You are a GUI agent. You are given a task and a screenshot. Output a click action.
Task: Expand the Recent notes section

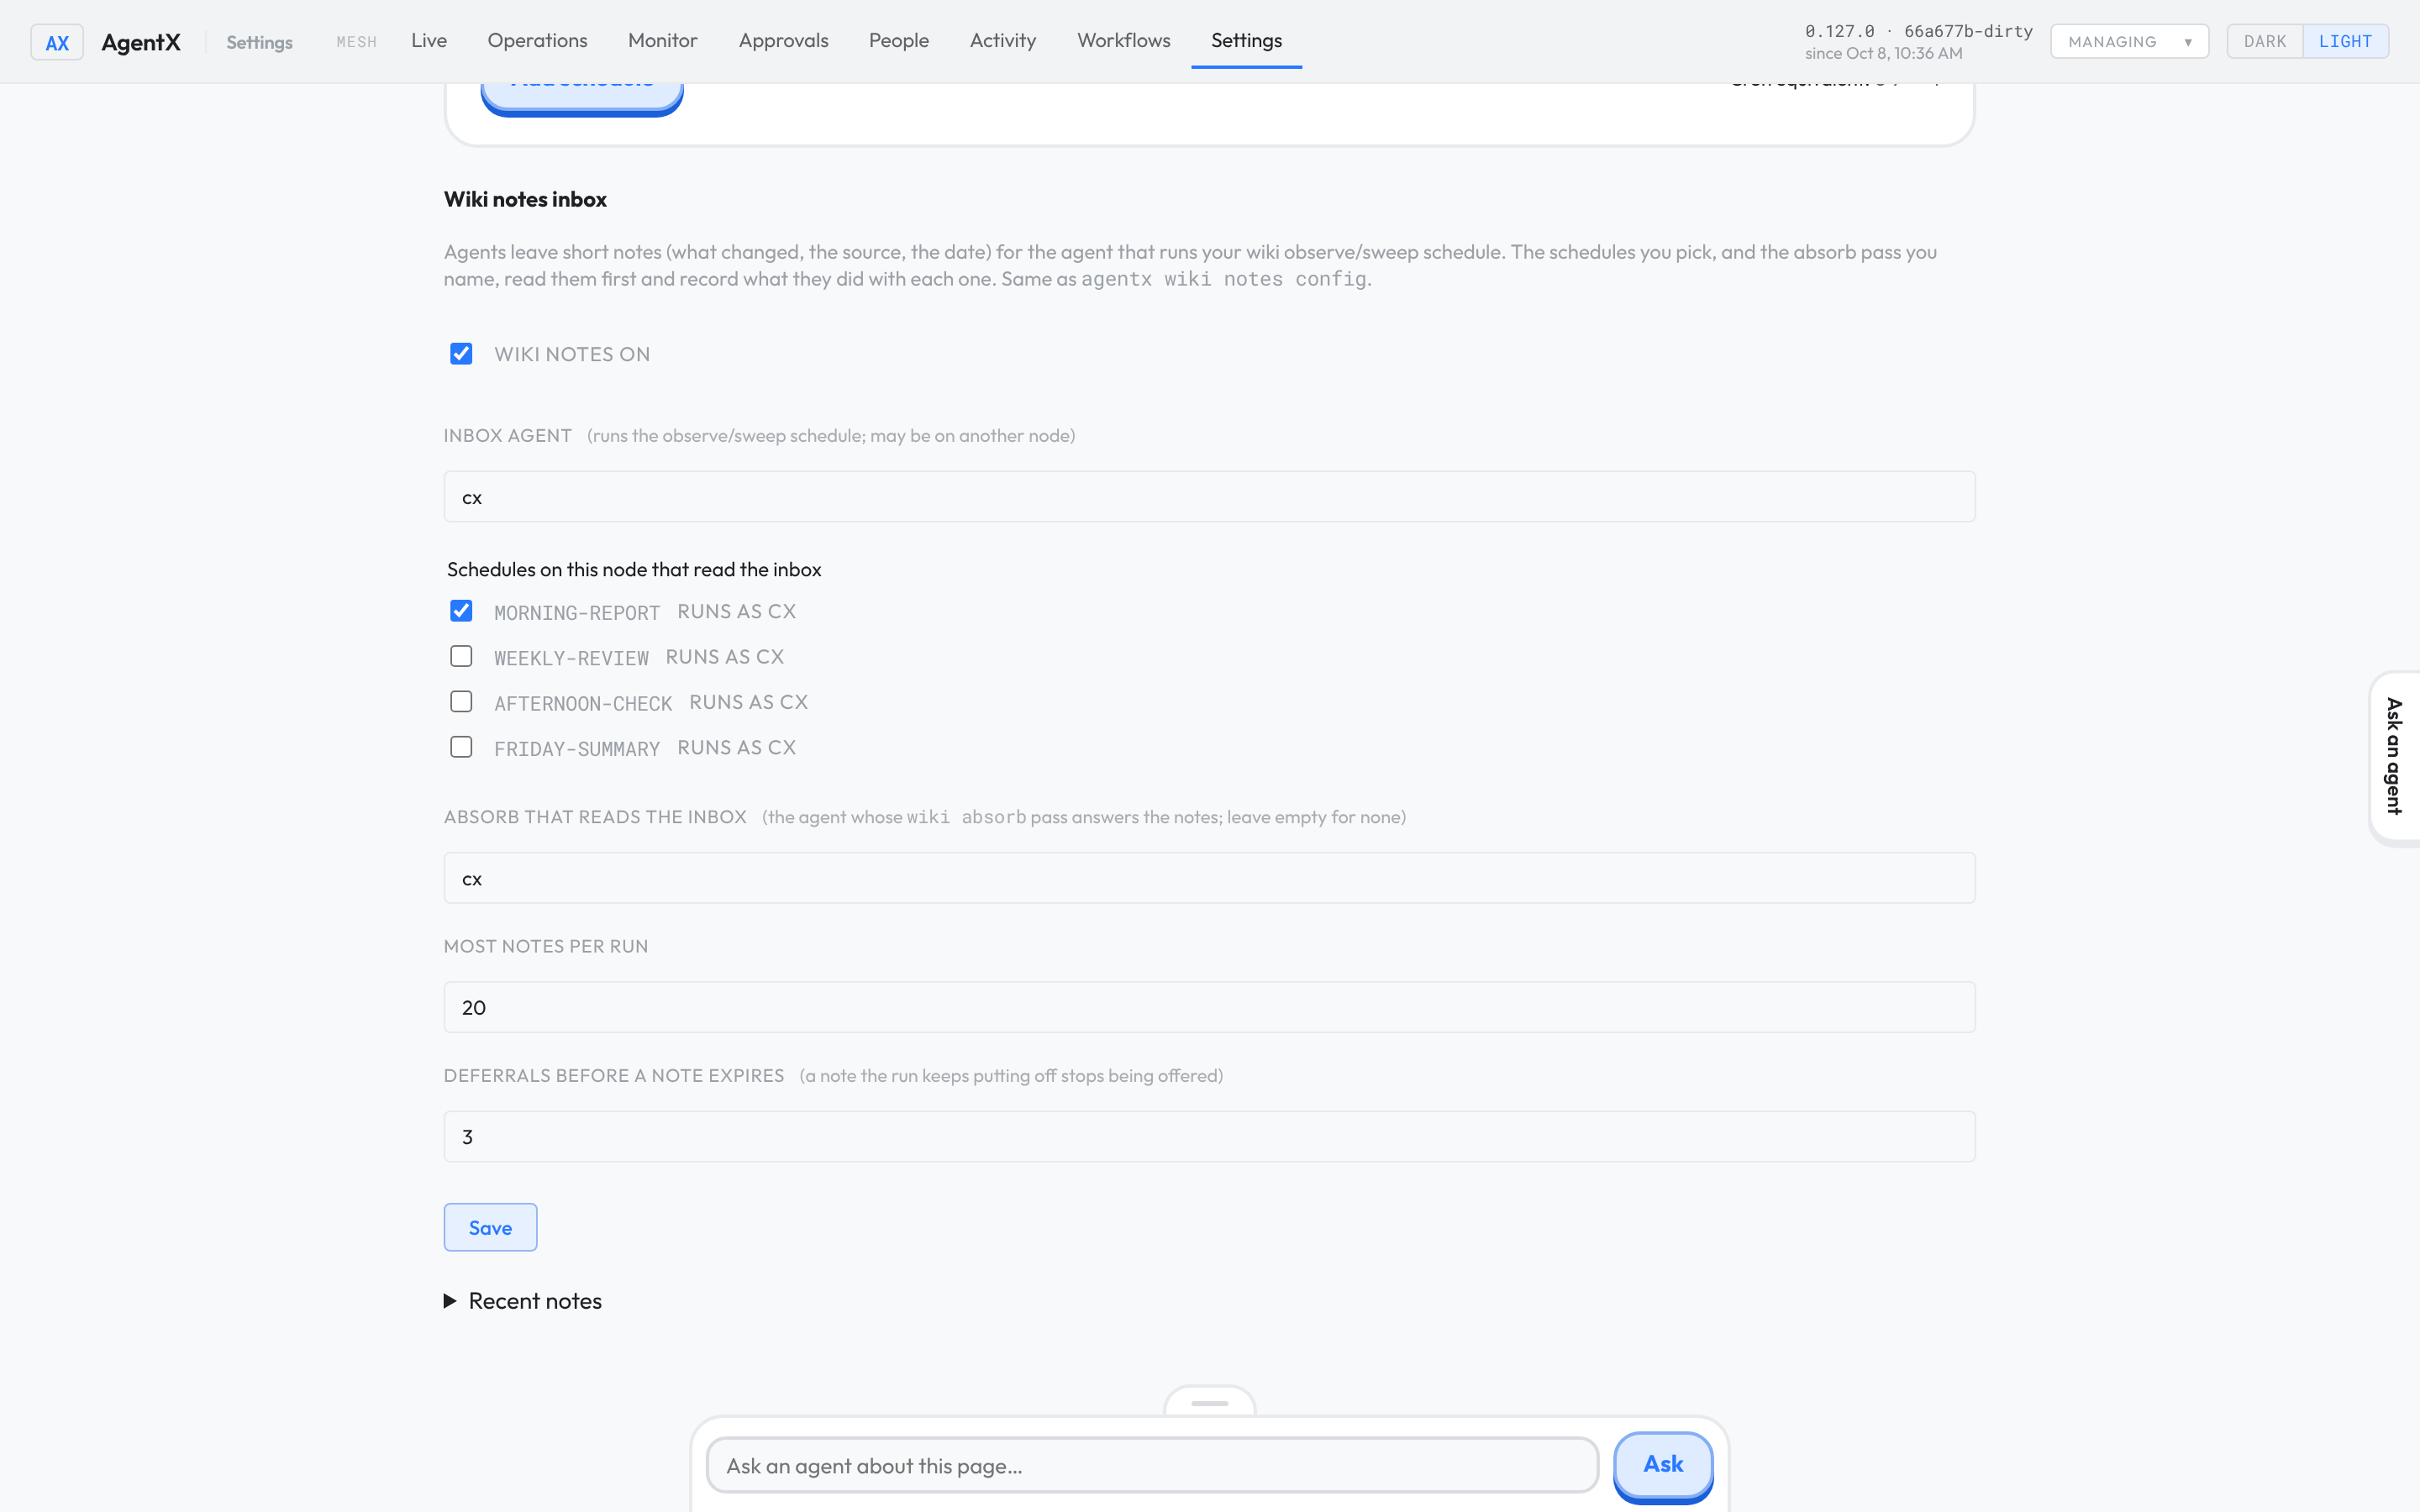tap(523, 1300)
